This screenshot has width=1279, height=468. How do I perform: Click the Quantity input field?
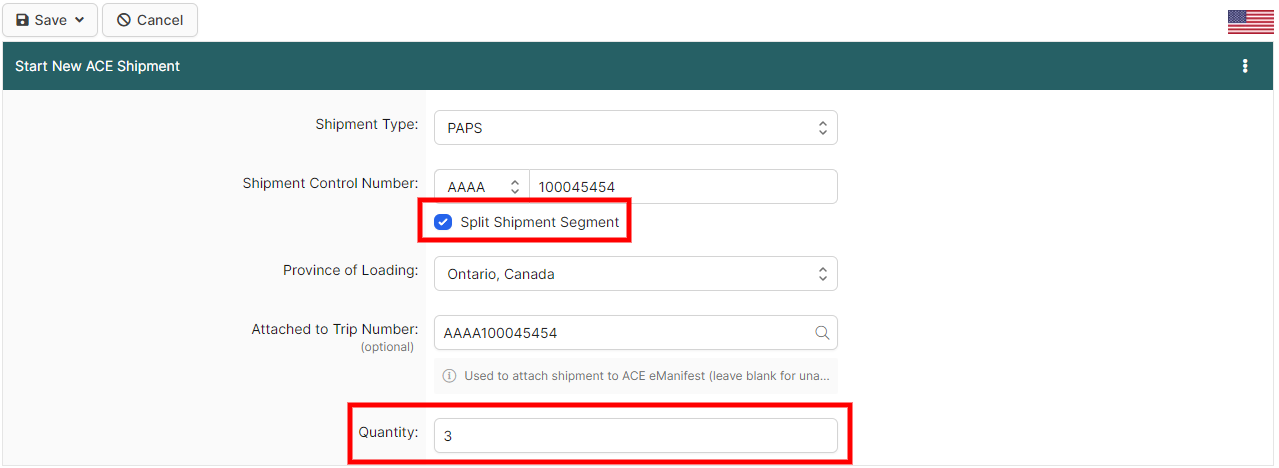[x=635, y=436]
